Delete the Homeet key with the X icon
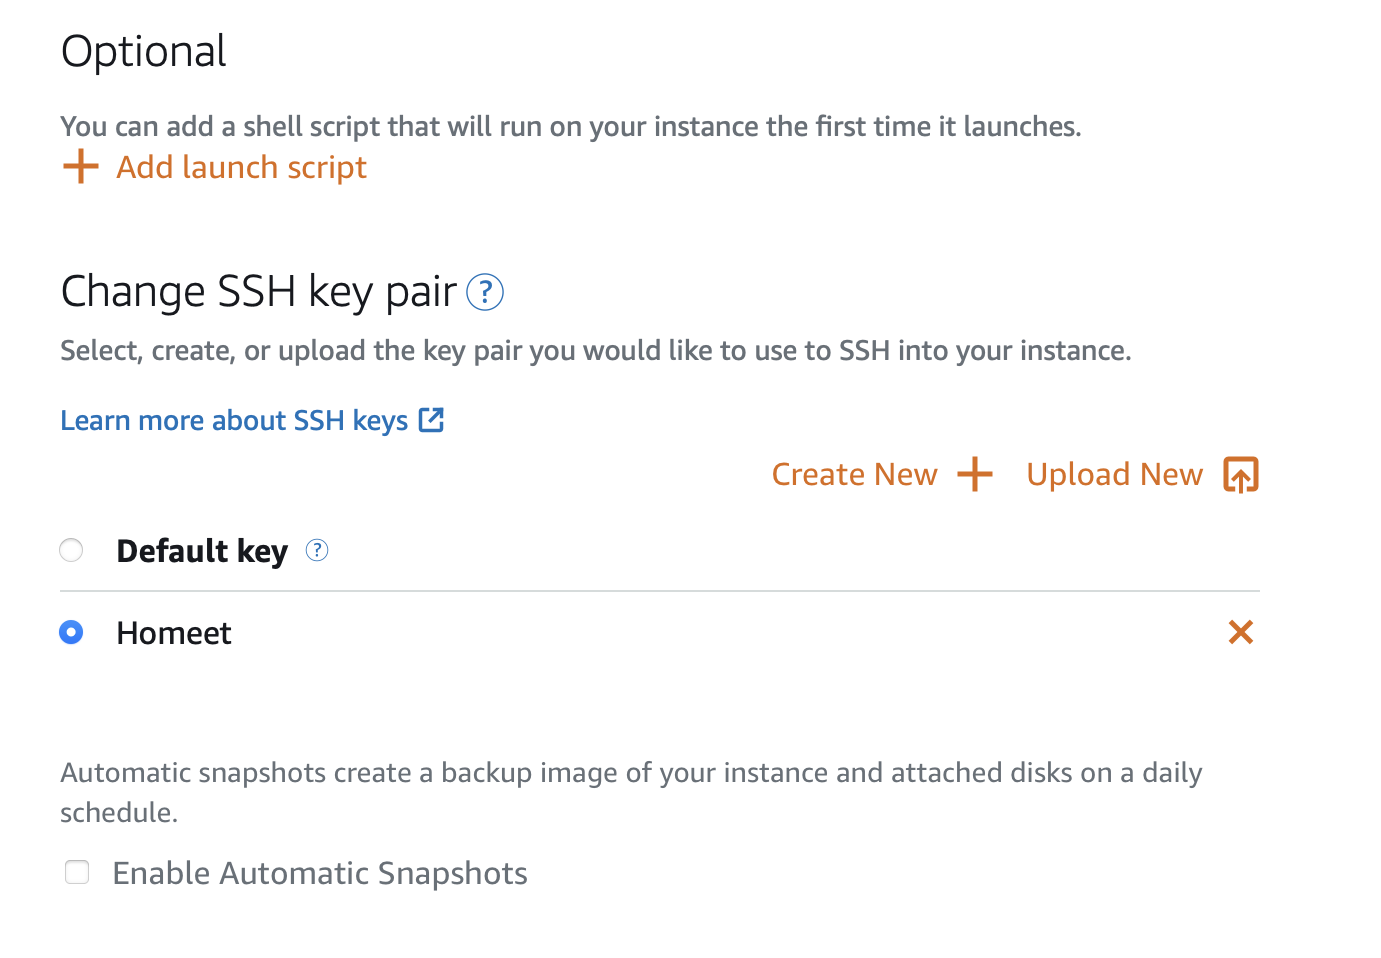1381x958 pixels. point(1241,632)
